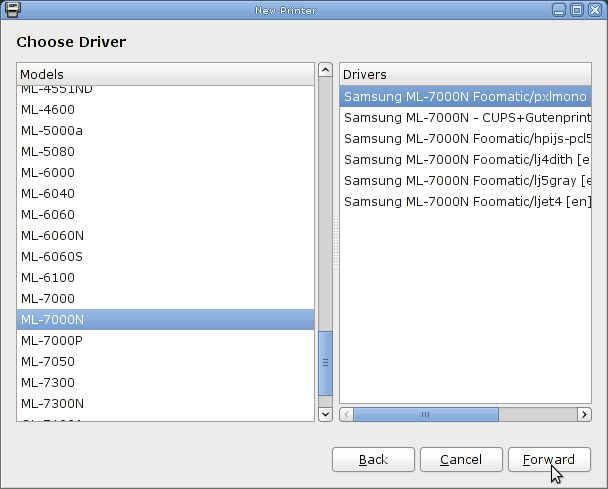608x489 pixels.
Task: Click the Drivers horizontal scrollbar thumb
Action: [426, 415]
